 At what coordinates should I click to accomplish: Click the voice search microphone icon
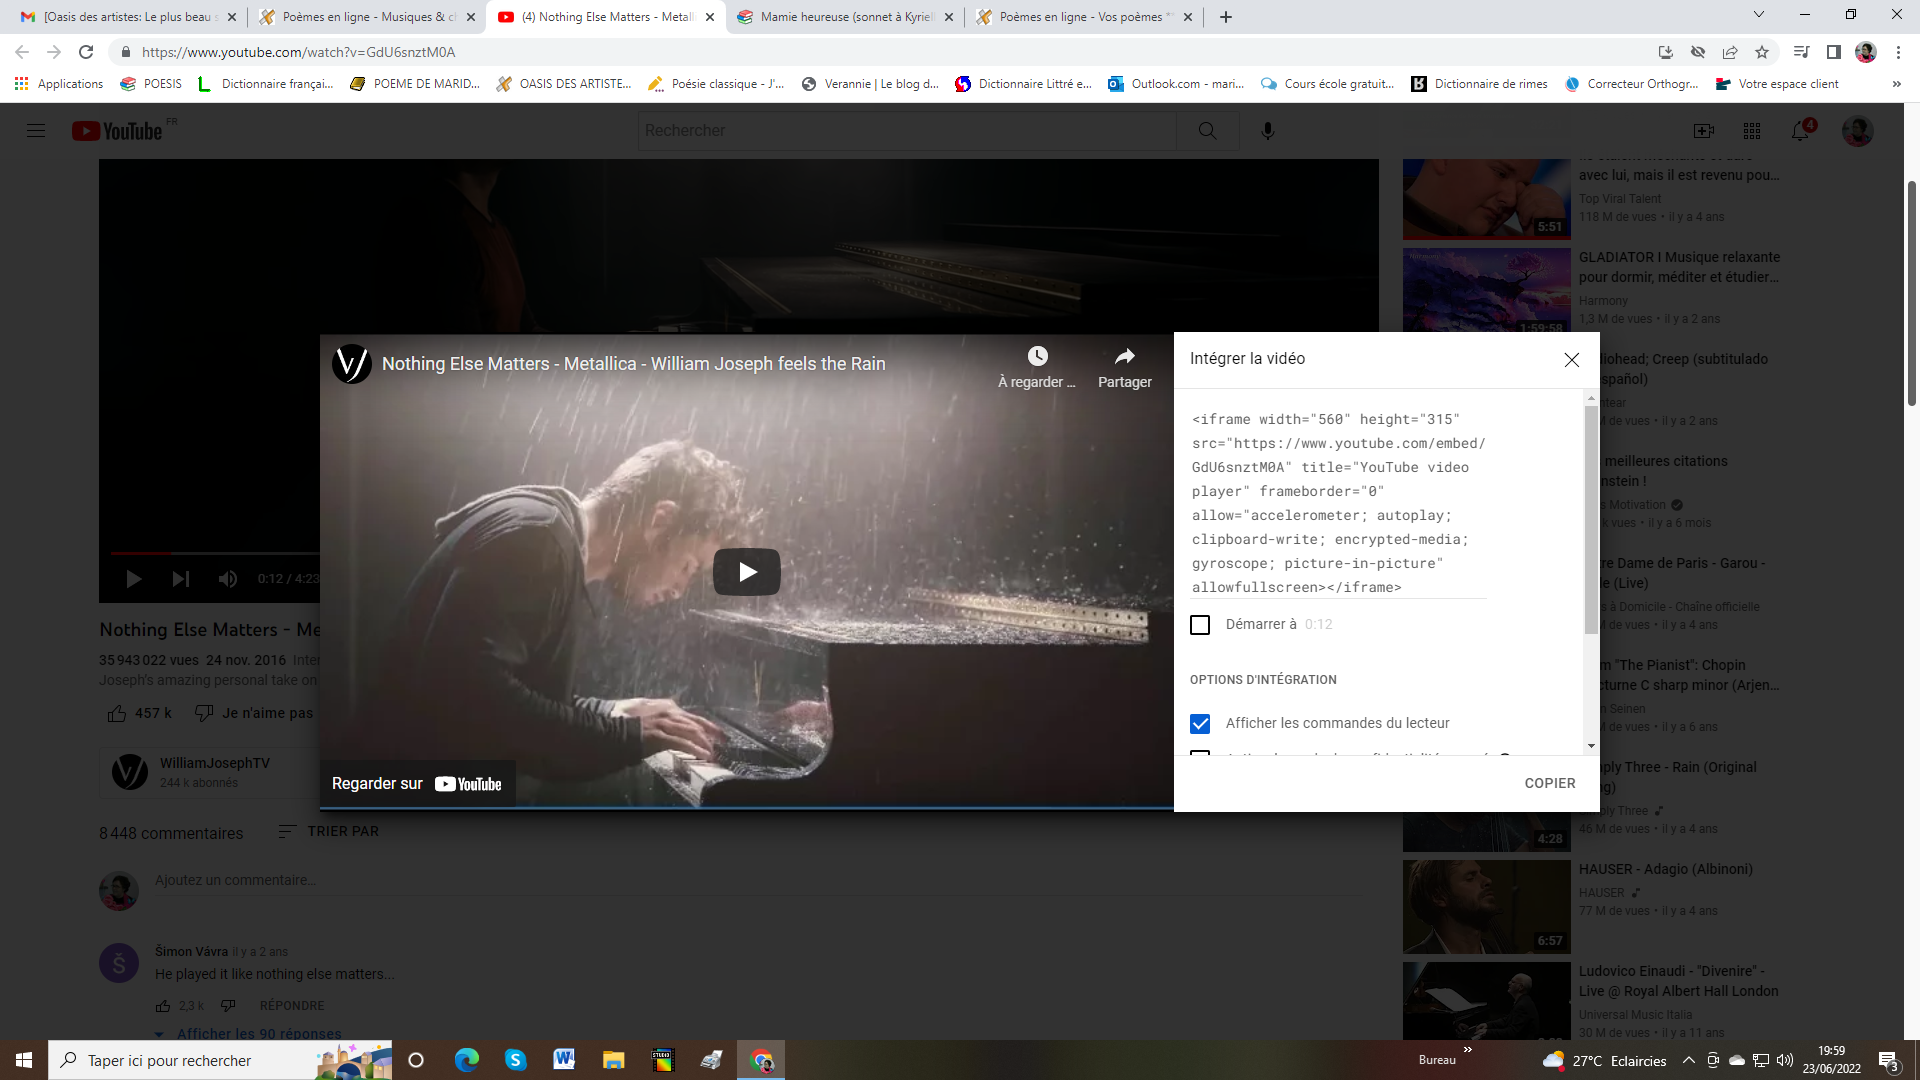1267,131
